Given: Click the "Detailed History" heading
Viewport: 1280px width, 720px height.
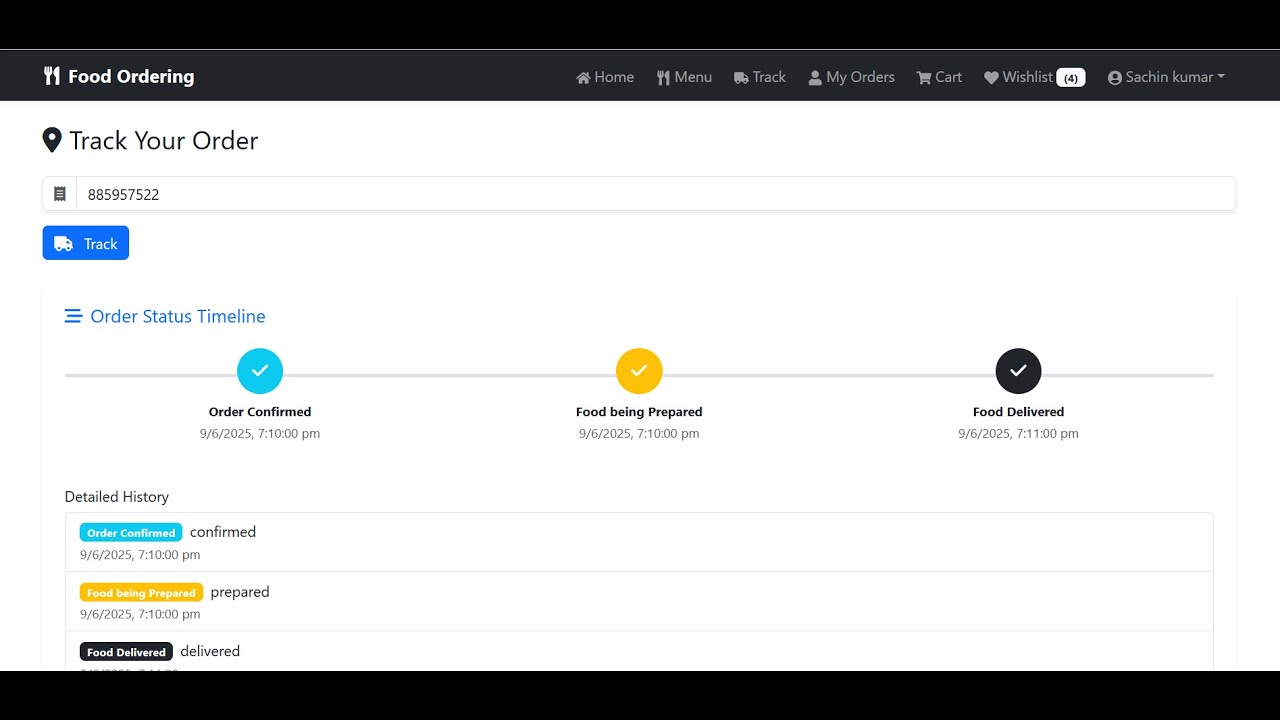Looking at the screenshot, I should [117, 497].
